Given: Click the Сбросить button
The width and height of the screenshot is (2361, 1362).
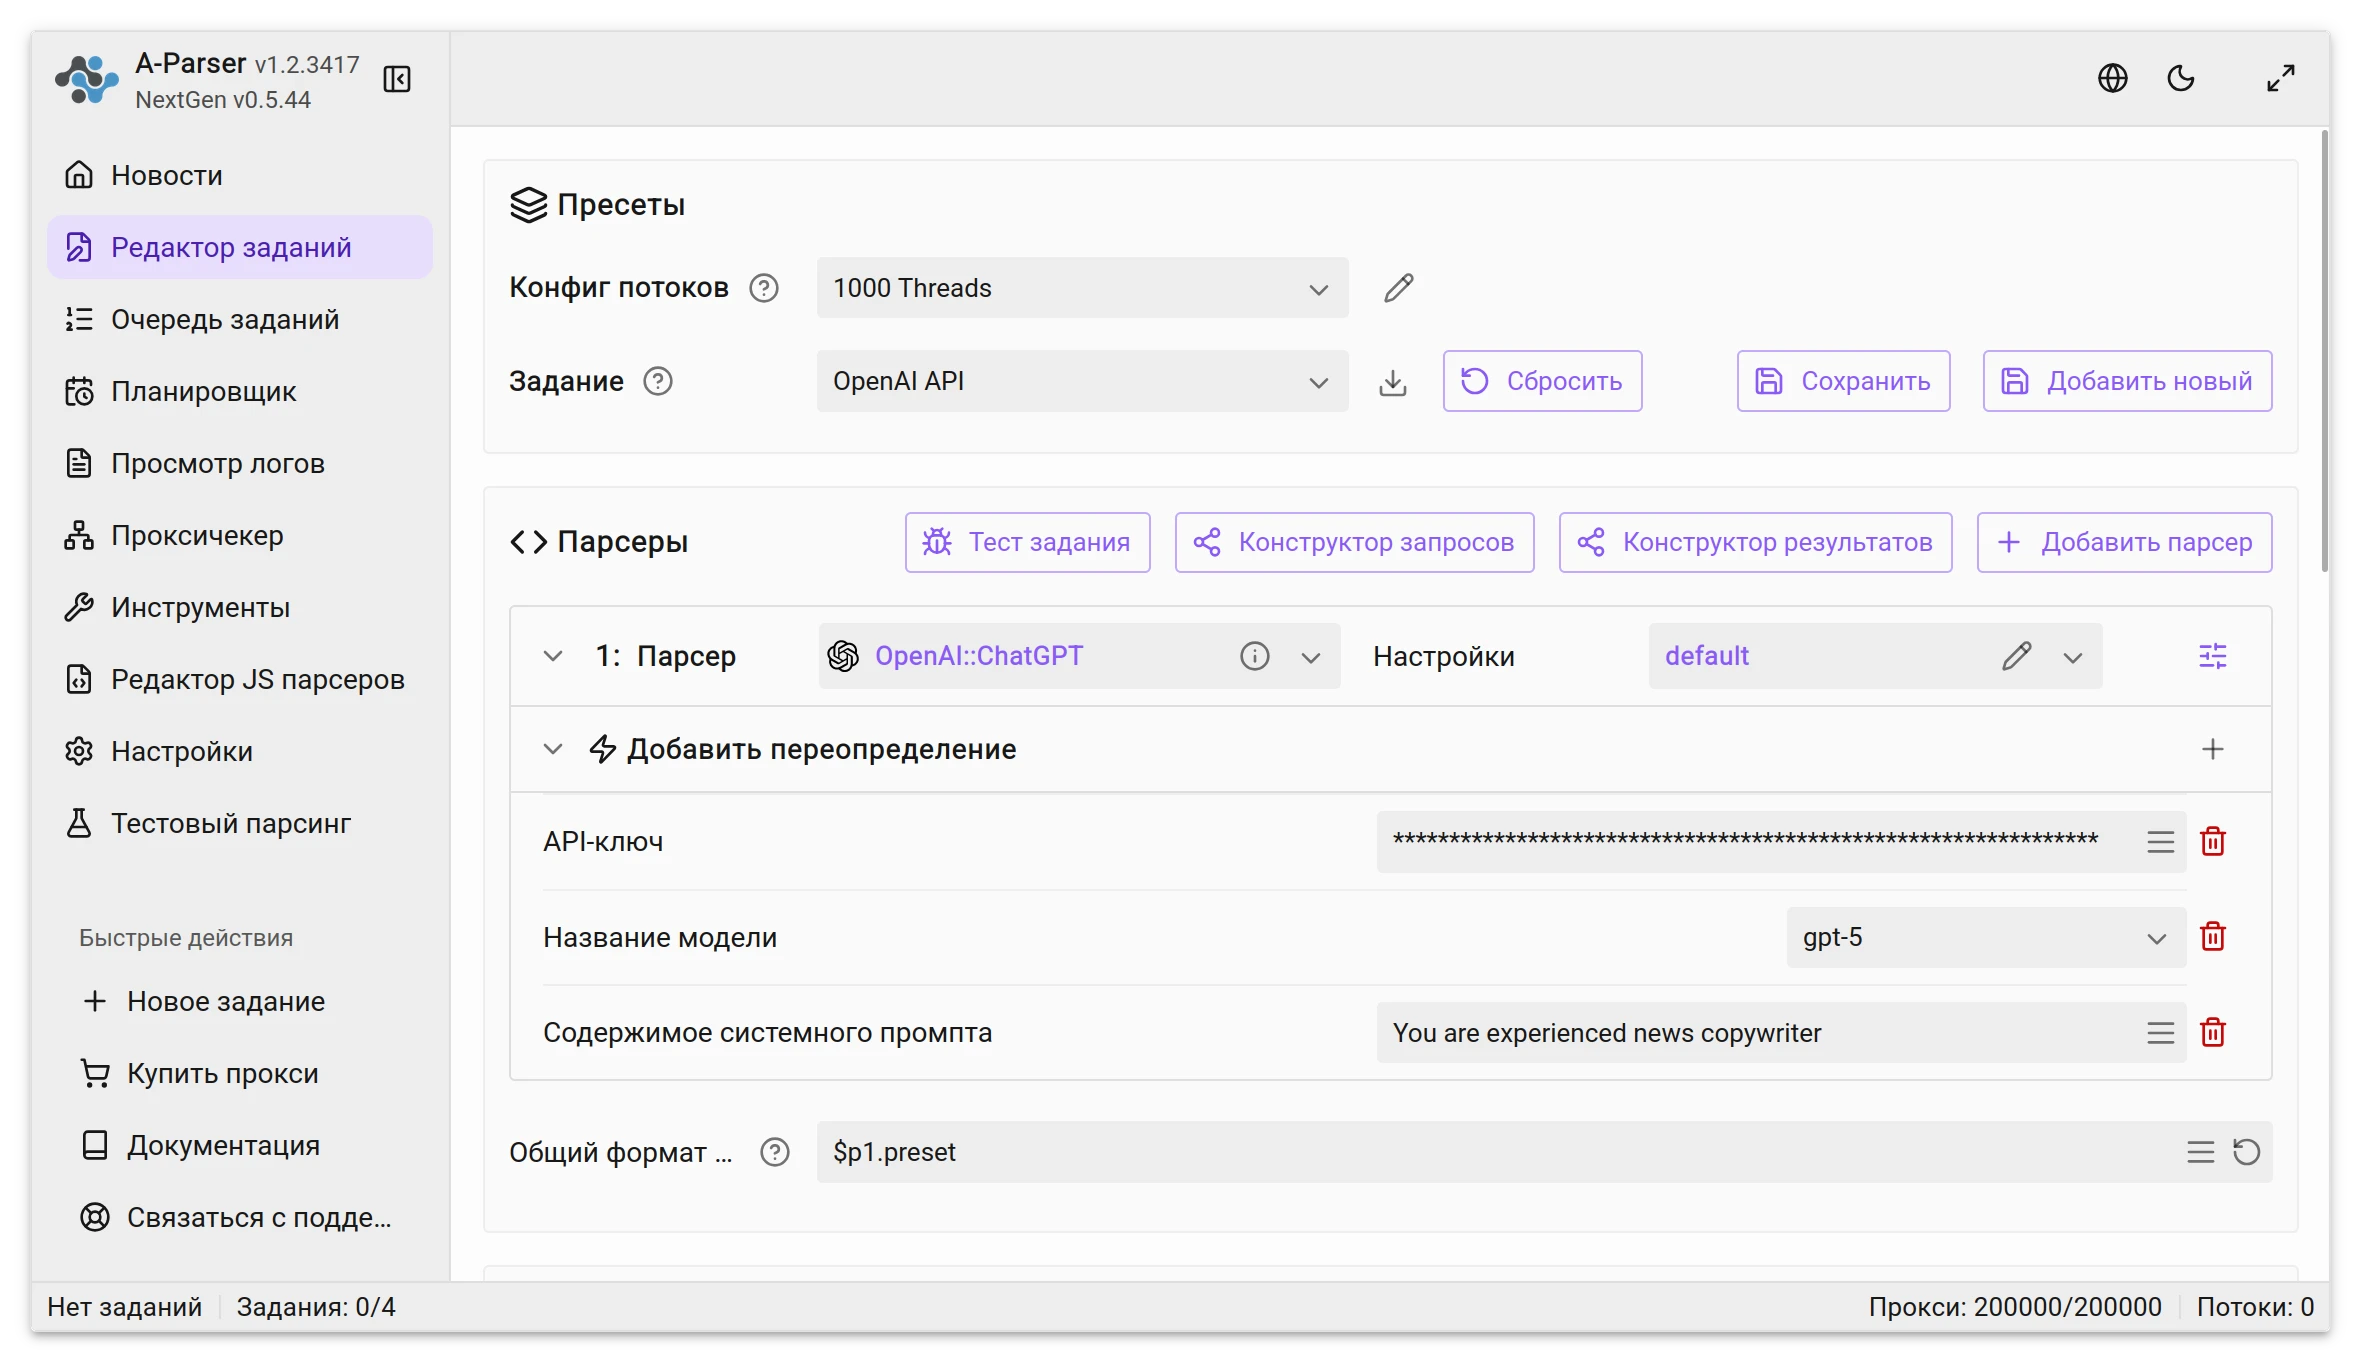Looking at the screenshot, I should coord(1542,381).
